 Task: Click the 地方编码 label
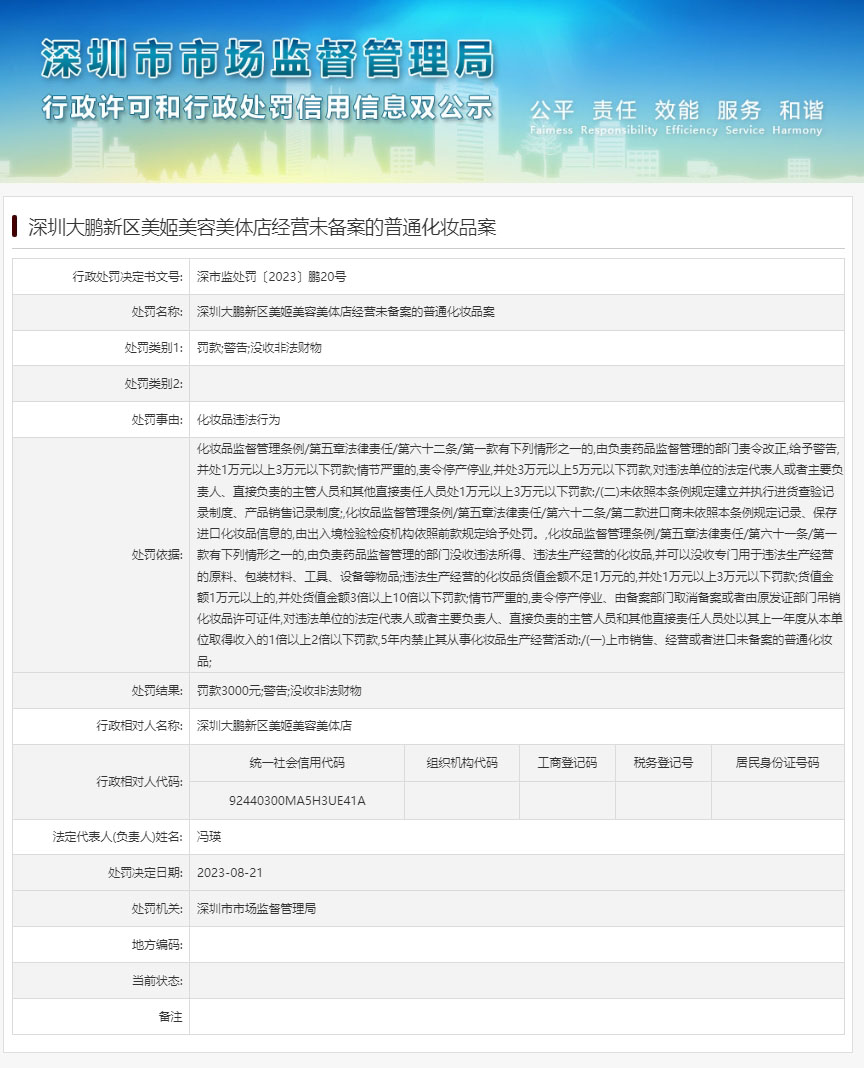pyautogui.click(x=157, y=945)
